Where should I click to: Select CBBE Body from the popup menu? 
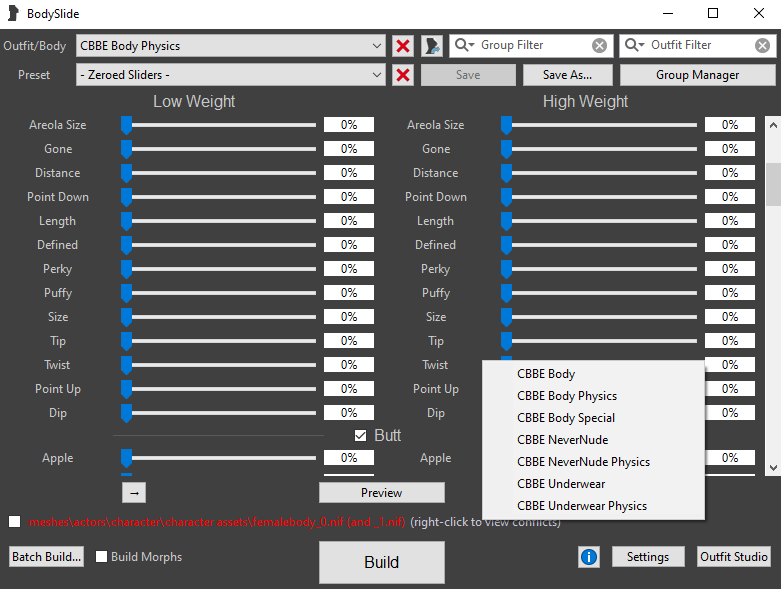[593, 374]
